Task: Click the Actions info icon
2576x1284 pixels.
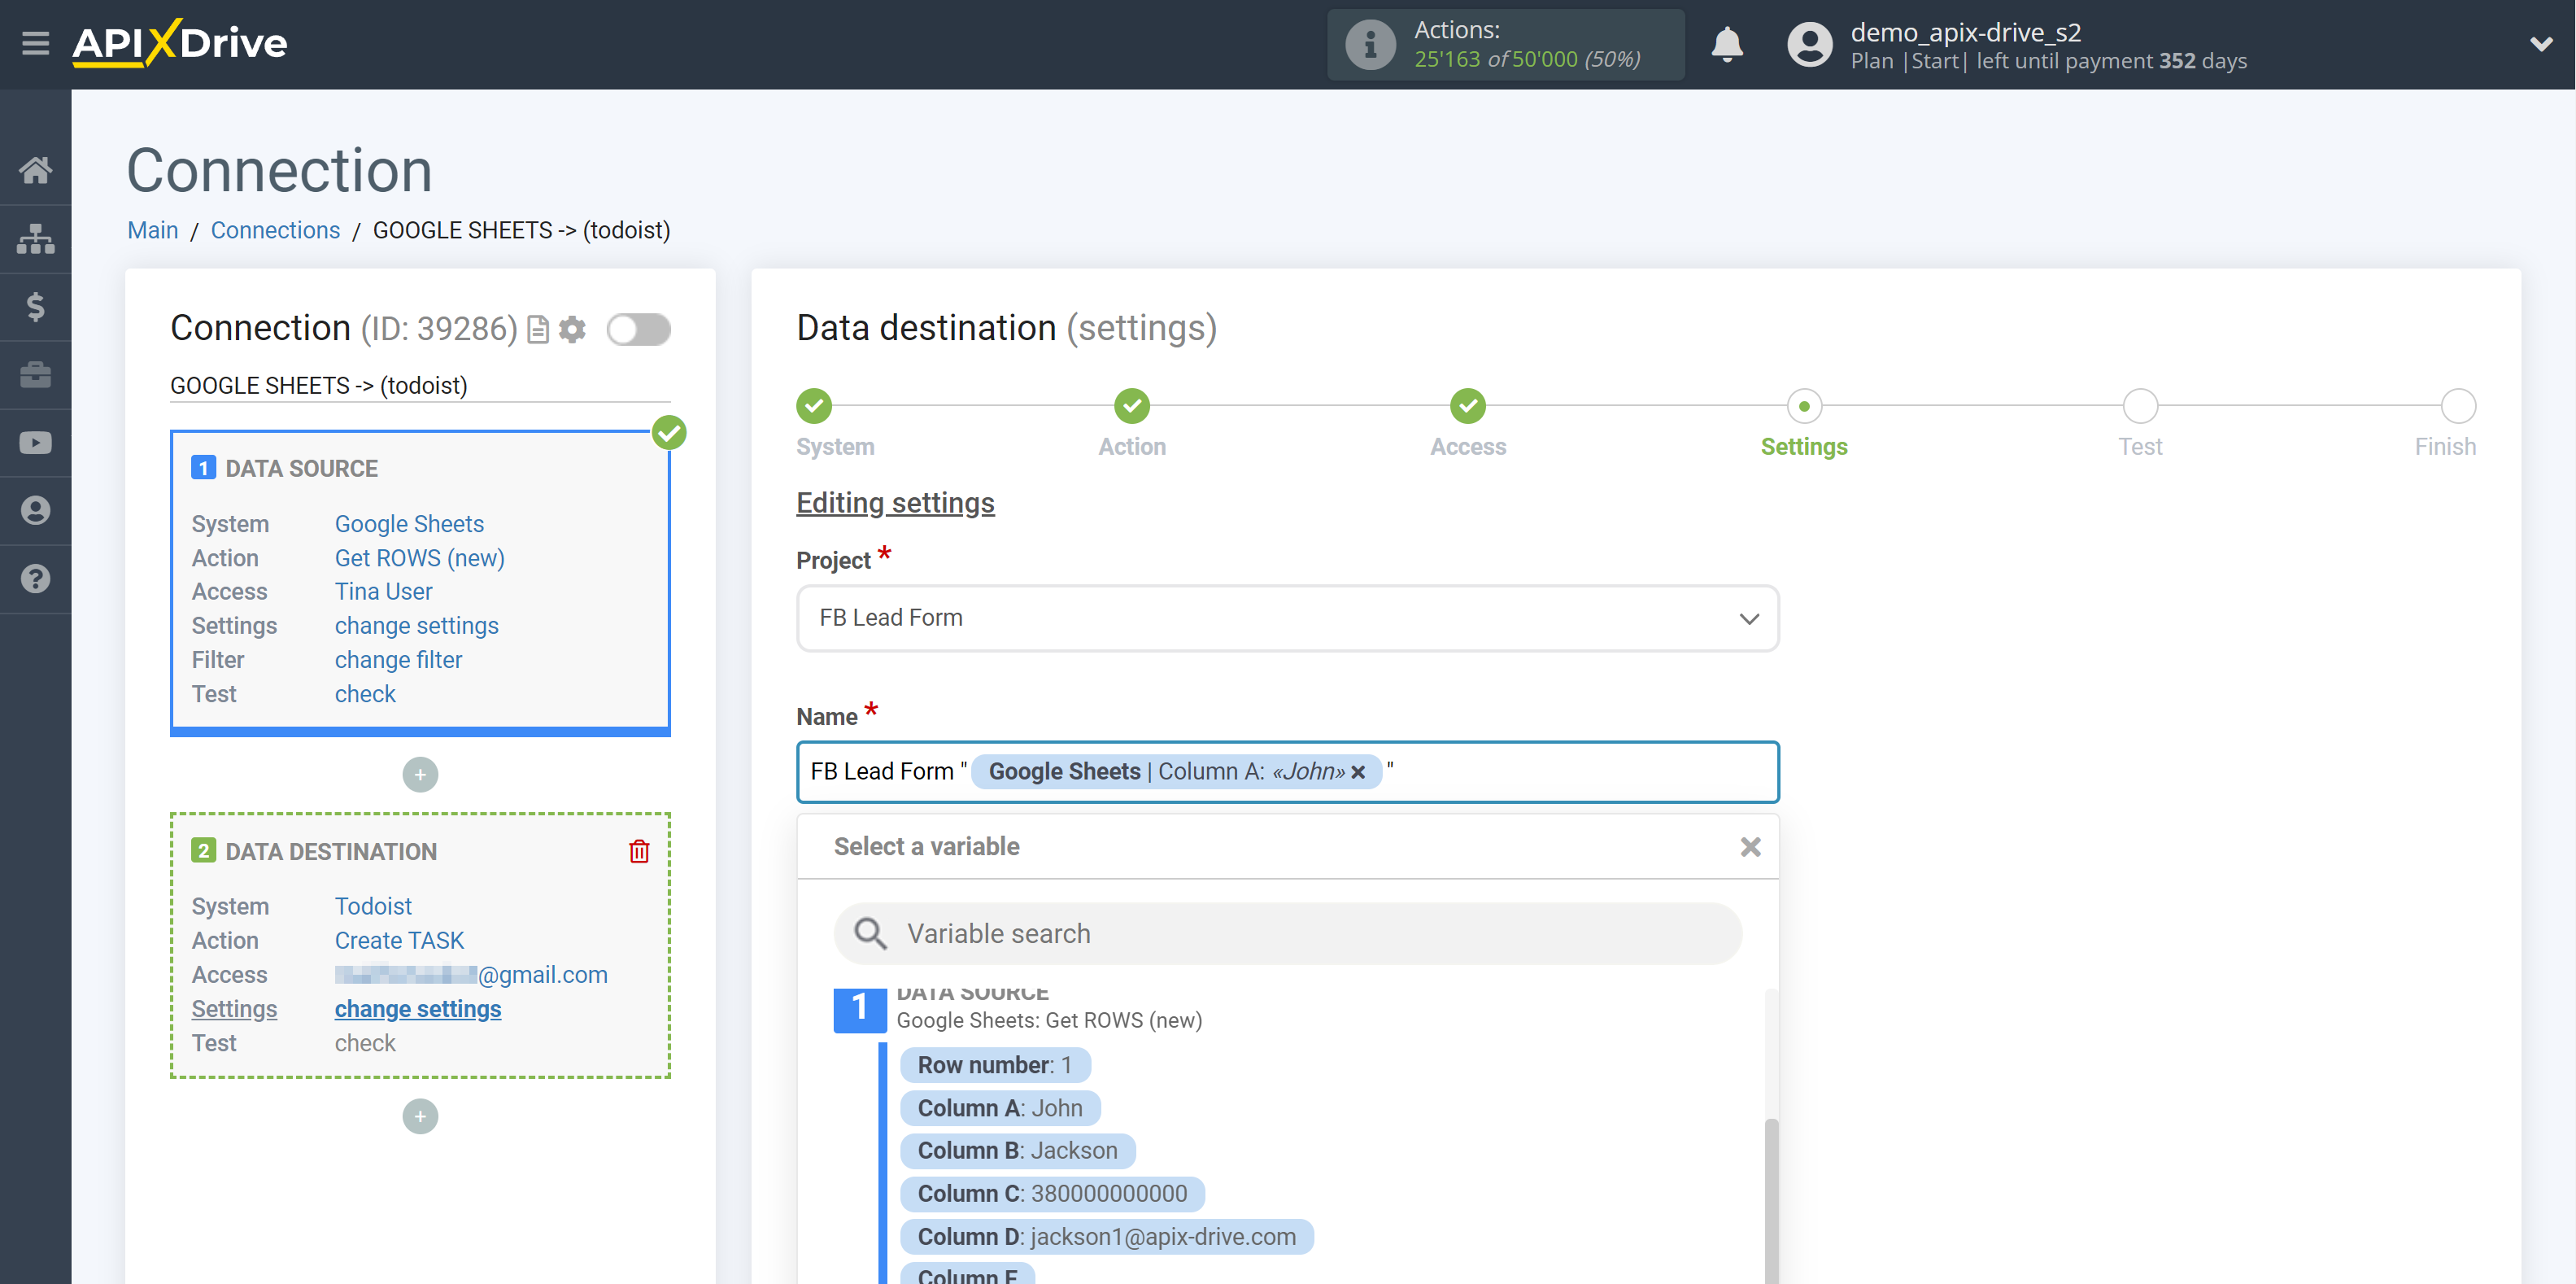Action: (x=1370, y=45)
